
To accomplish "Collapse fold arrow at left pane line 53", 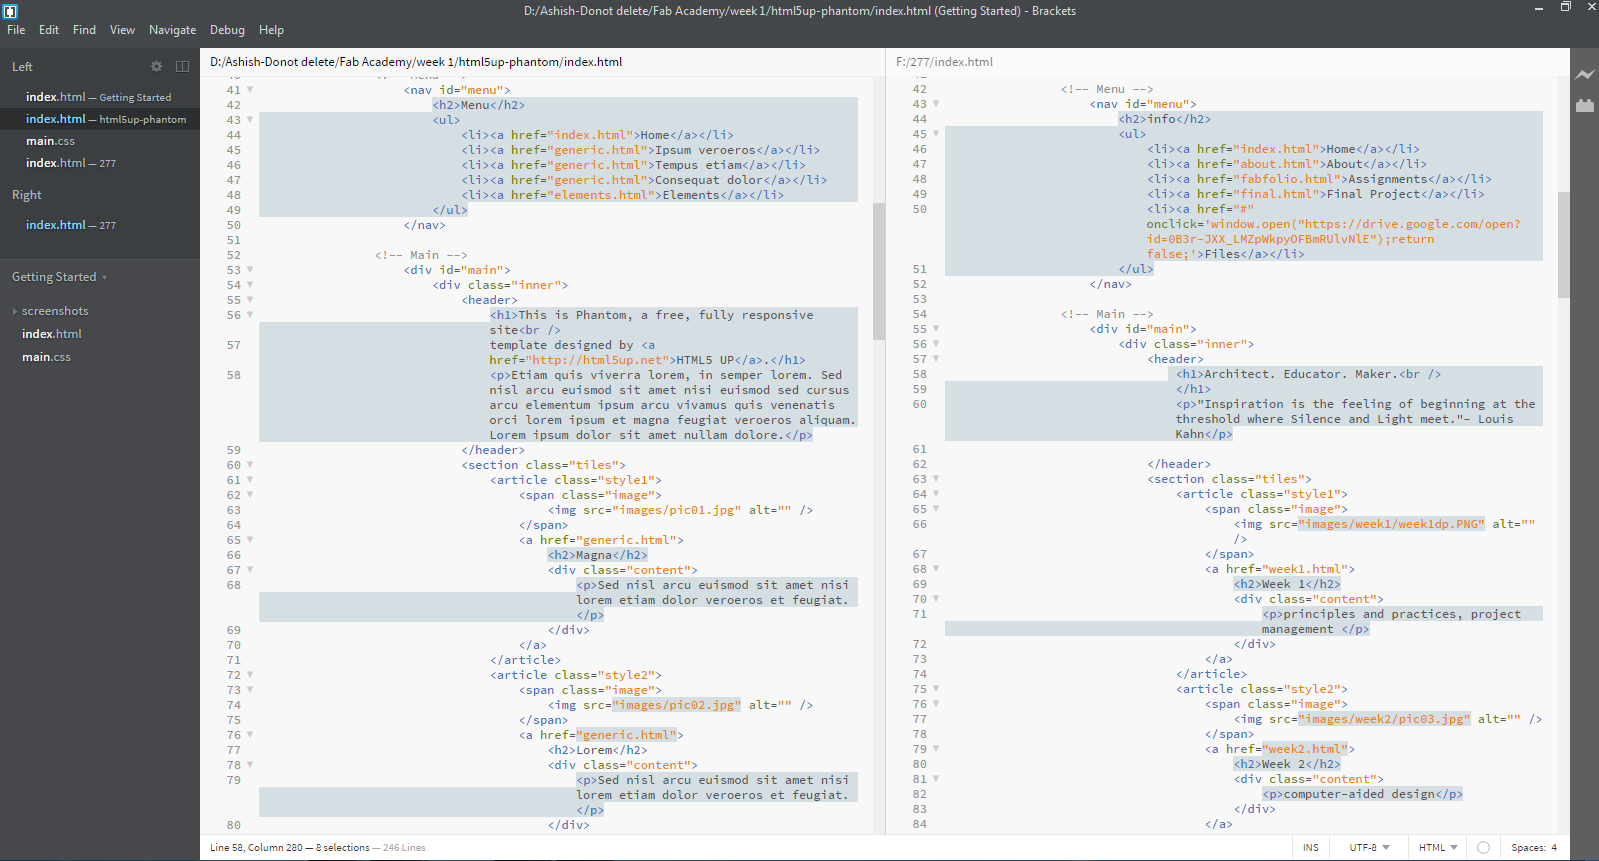I will click(x=250, y=270).
